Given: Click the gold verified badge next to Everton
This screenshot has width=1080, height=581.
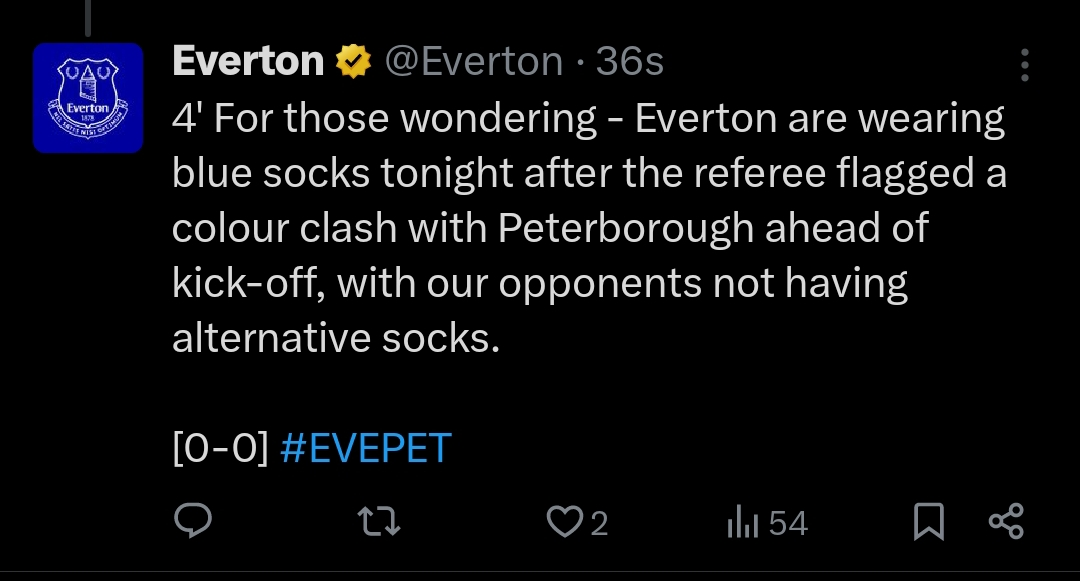Looking at the screenshot, I should (x=353, y=61).
